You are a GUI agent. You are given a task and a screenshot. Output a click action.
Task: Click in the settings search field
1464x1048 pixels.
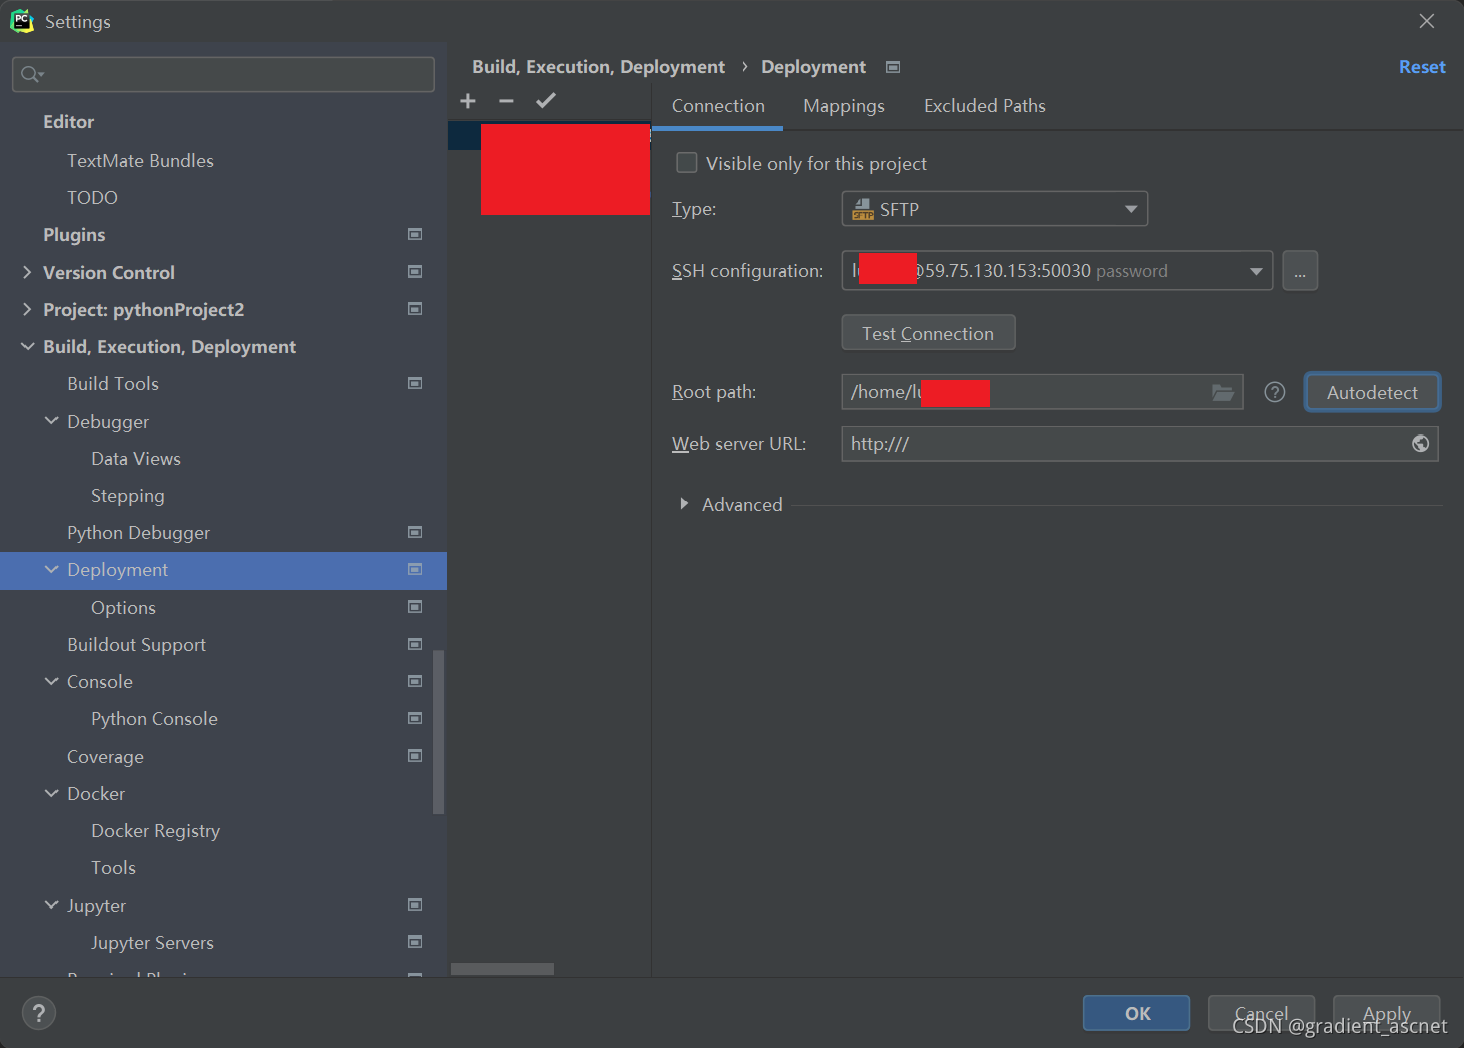[223, 74]
